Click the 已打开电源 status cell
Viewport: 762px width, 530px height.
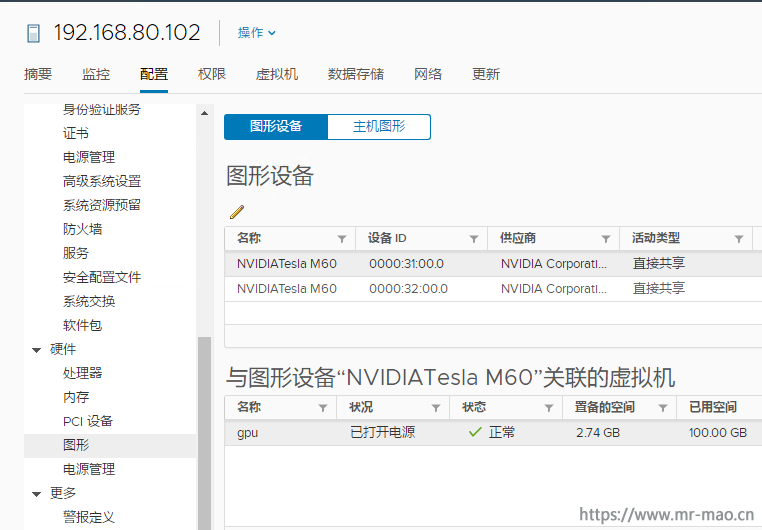pos(382,432)
